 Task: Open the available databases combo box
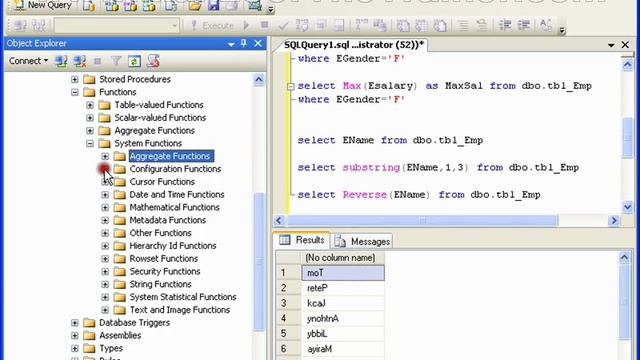(x=117, y=26)
